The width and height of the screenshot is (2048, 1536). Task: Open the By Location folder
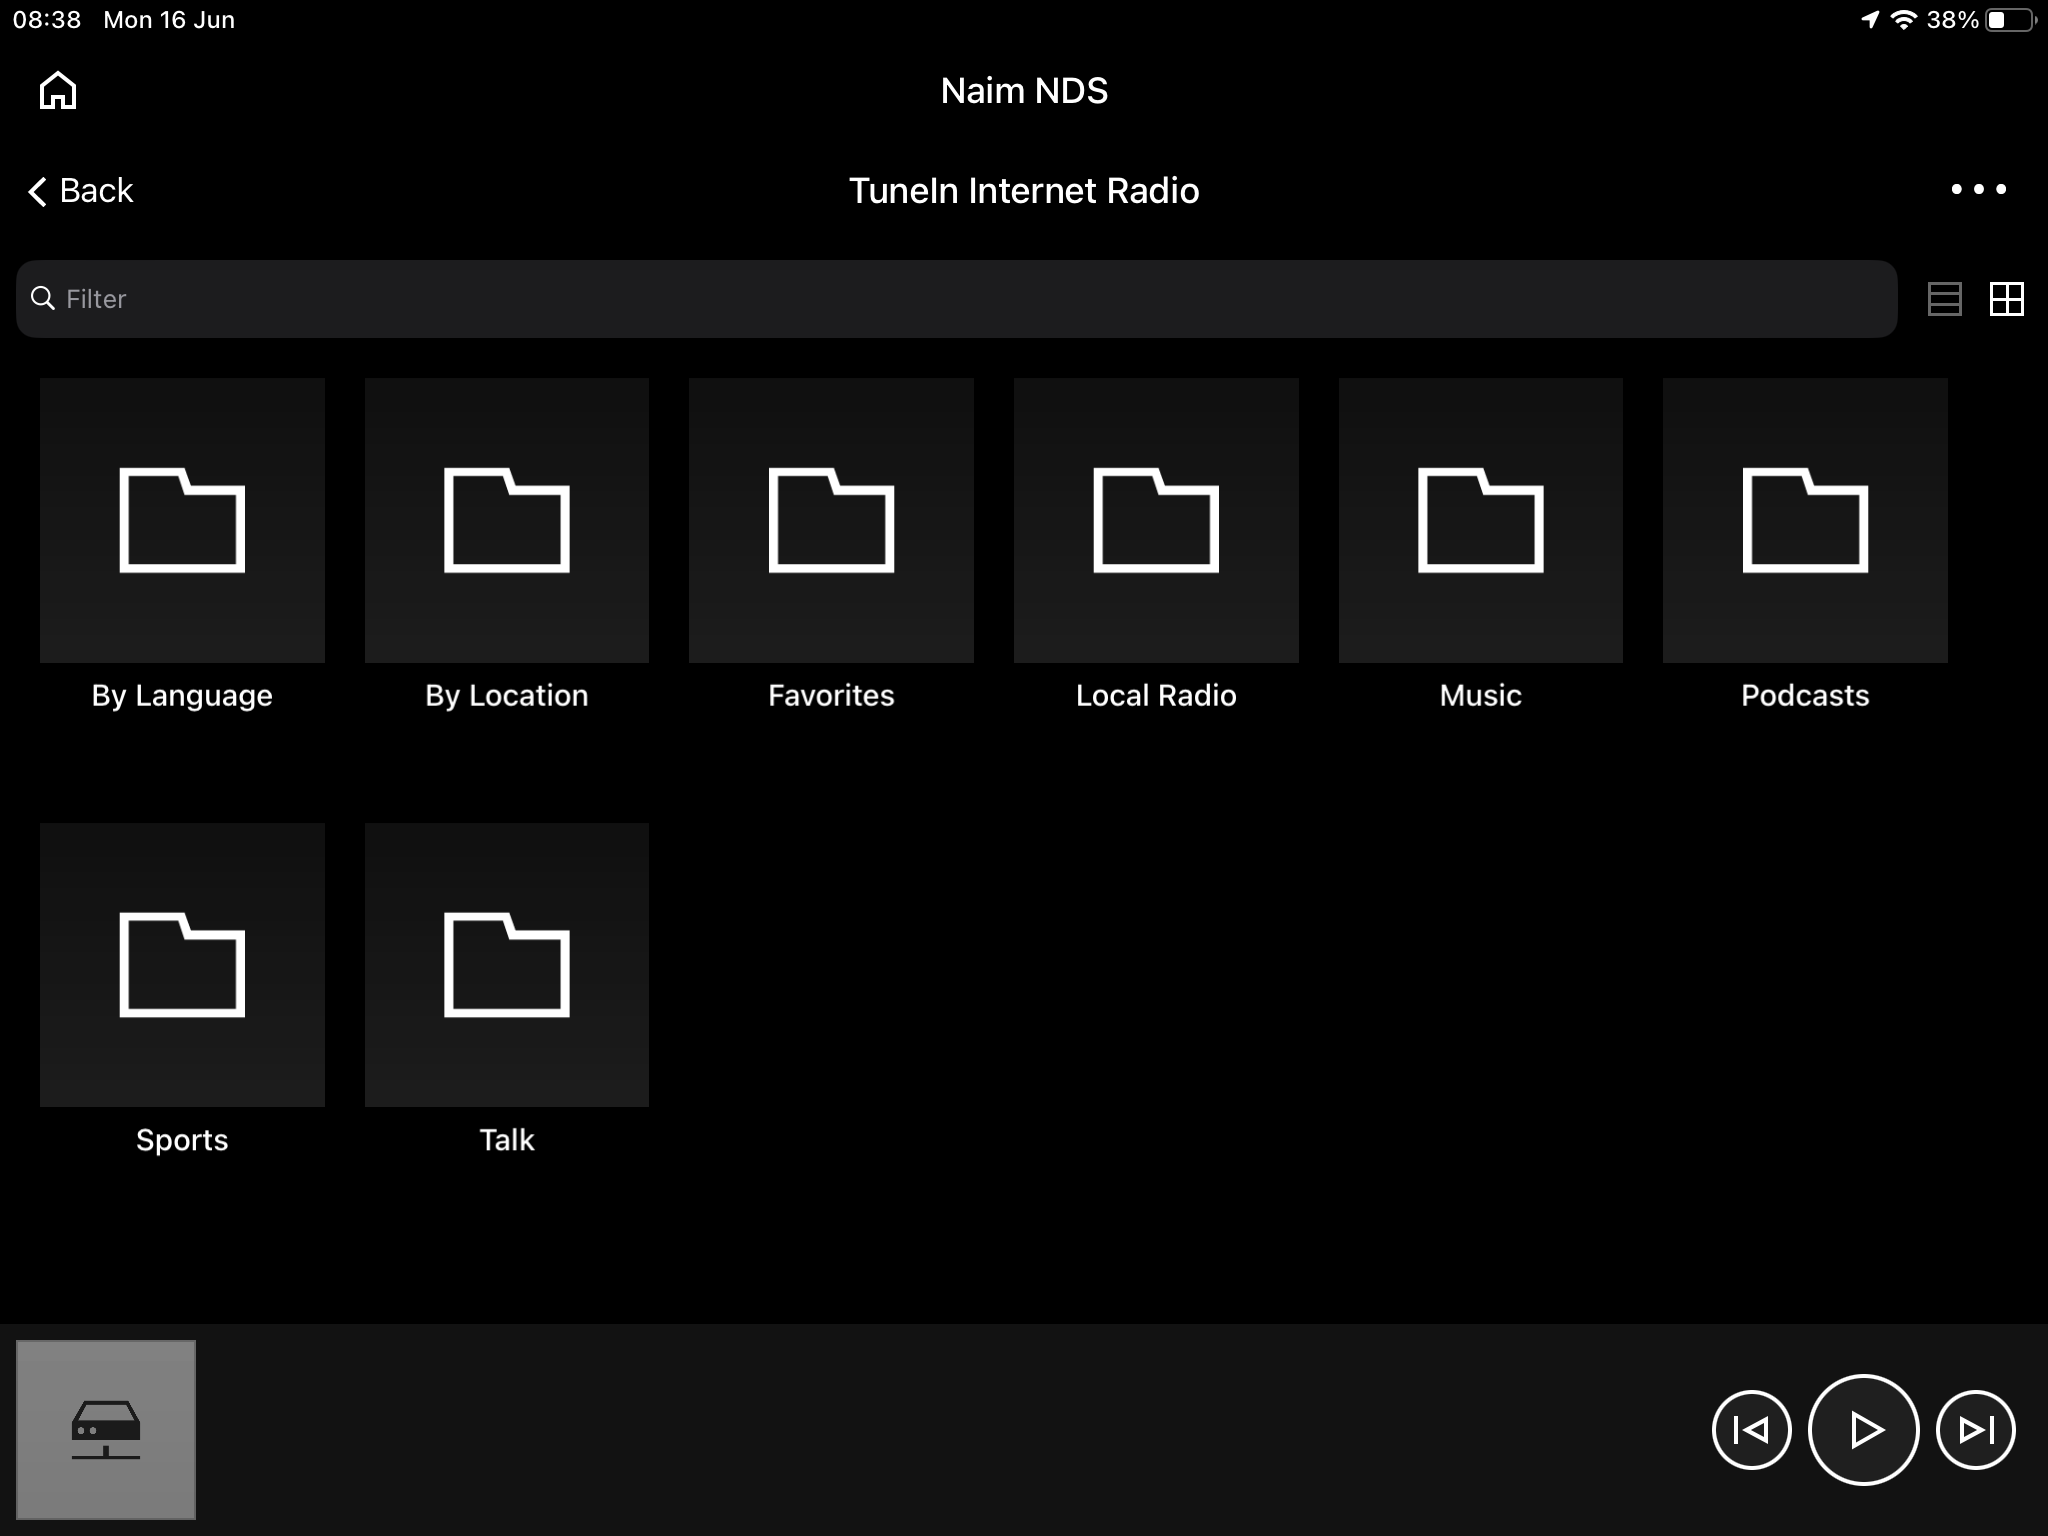click(x=507, y=520)
